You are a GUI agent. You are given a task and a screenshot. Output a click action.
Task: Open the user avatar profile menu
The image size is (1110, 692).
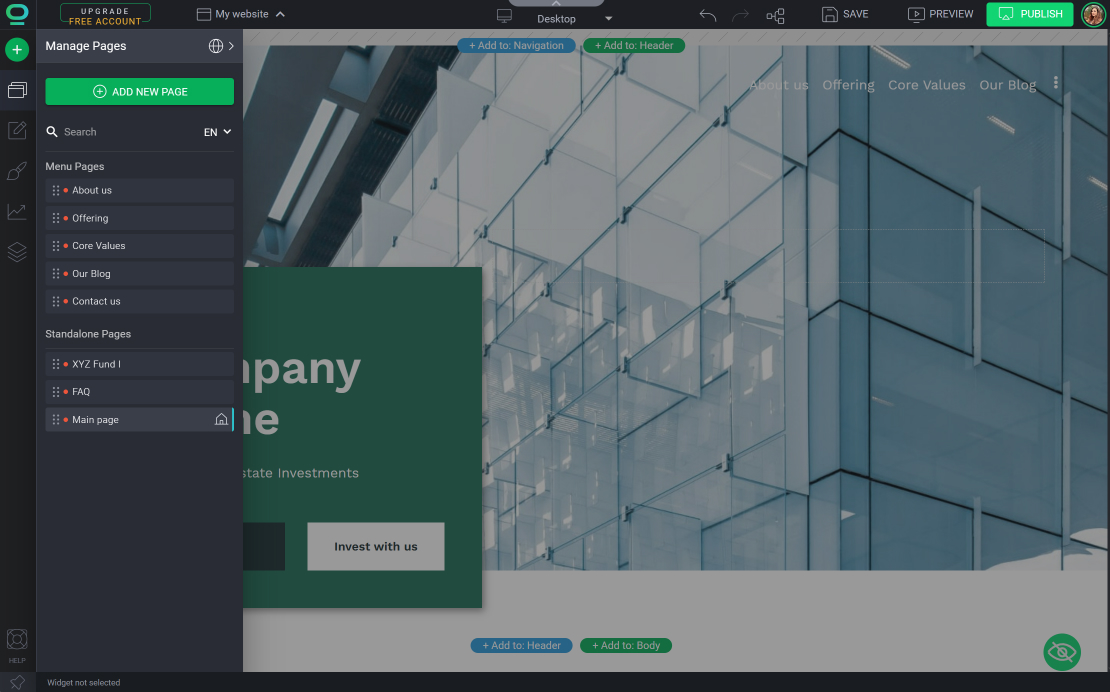point(1093,14)
